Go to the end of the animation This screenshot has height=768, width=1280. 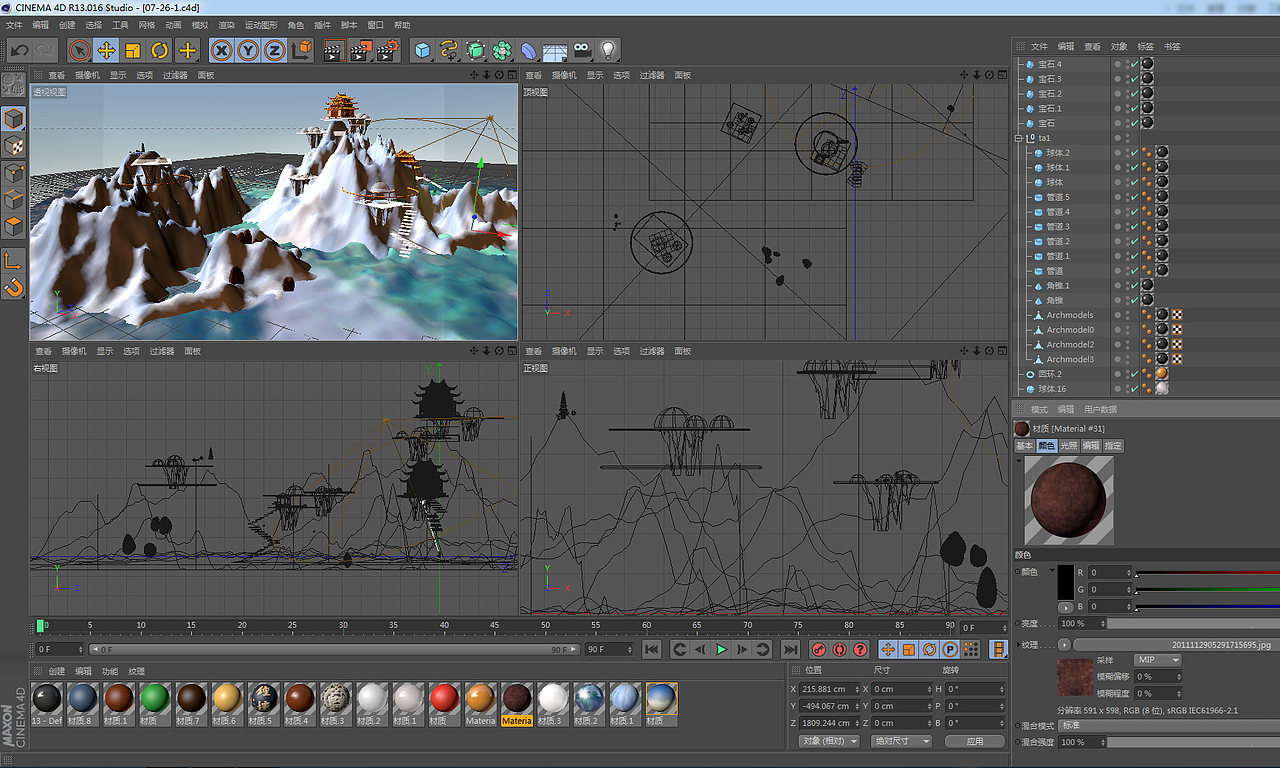[x=790, y=649]
